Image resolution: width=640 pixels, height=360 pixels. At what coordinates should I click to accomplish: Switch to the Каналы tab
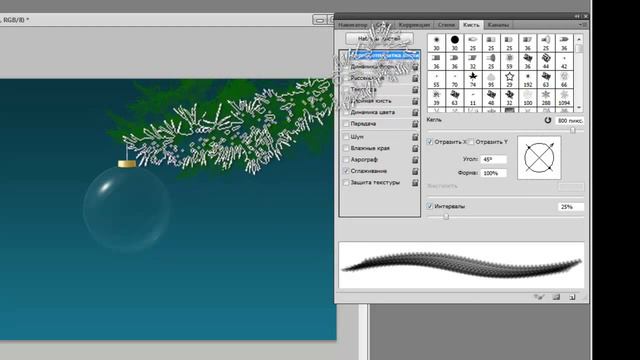coord(498,25)
